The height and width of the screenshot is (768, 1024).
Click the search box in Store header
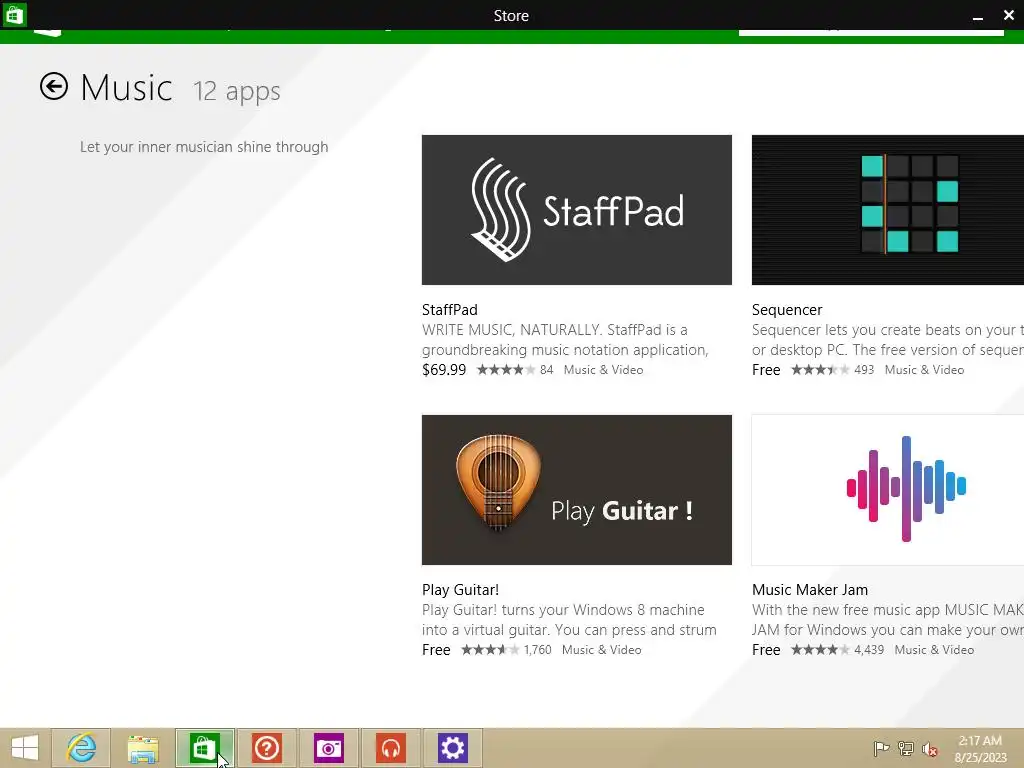tap(871, 31)
